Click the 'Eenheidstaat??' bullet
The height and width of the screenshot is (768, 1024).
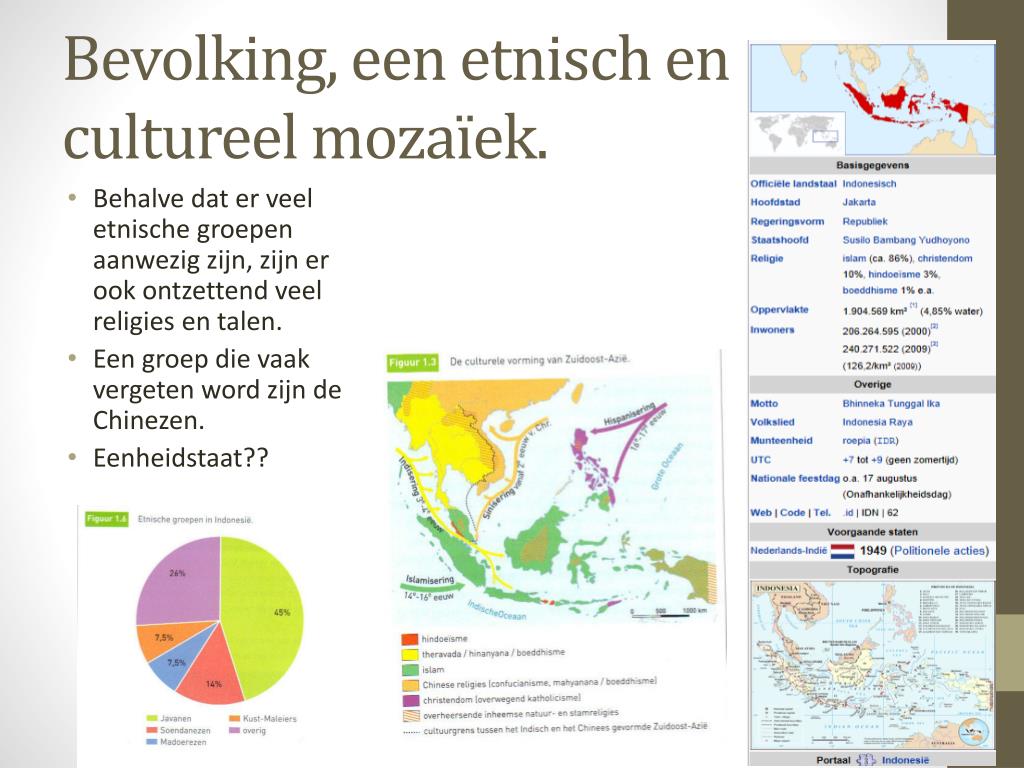180,458
